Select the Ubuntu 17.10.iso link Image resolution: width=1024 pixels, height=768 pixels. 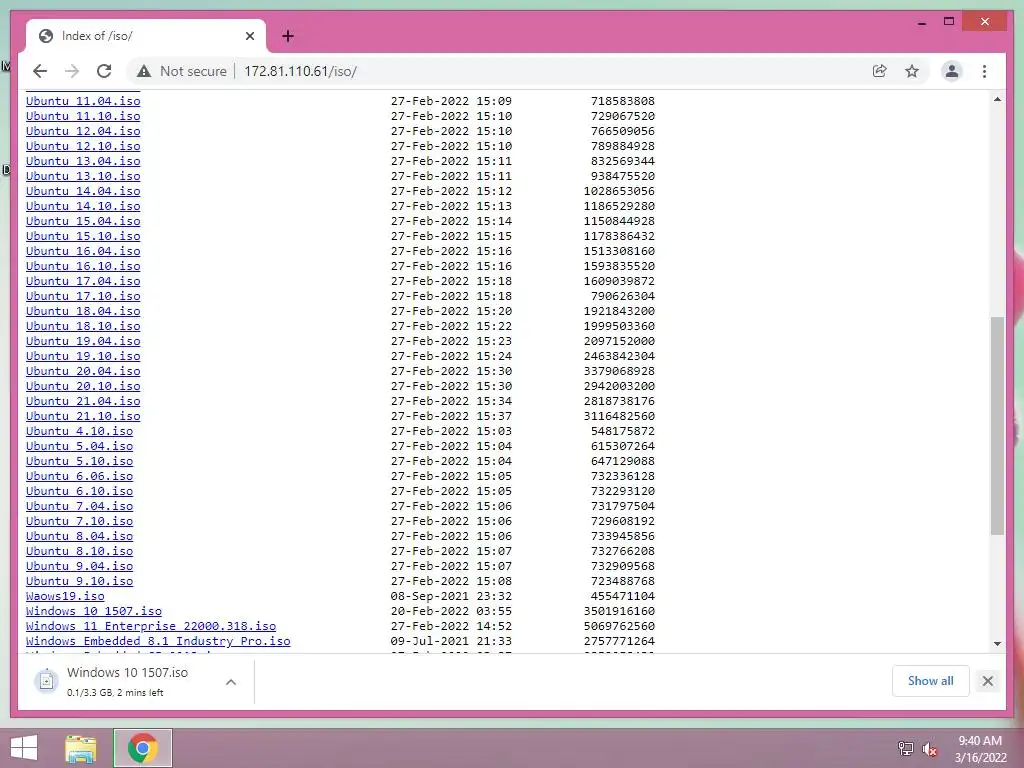83,296
